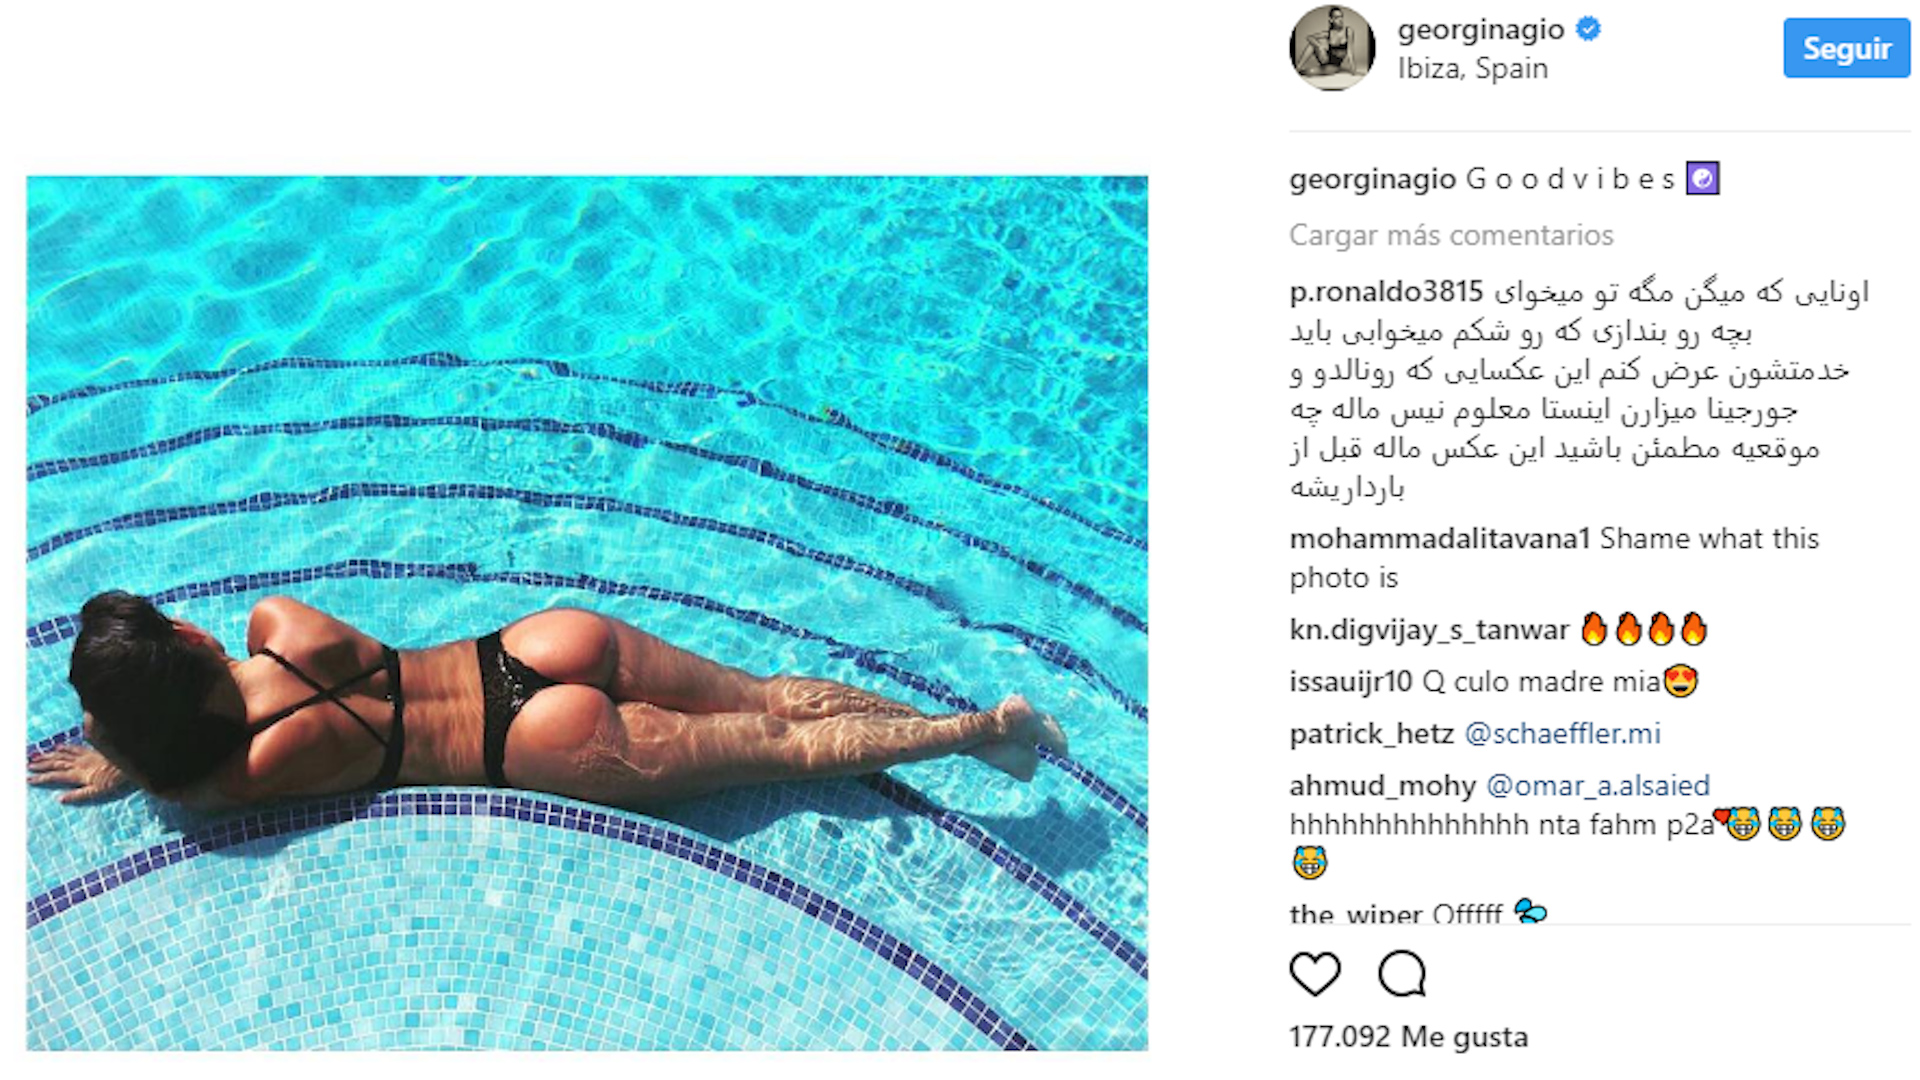Screen dimensions: 1920x1080
Task: Open the comment bubble icon
Action: coord(1402,974)
